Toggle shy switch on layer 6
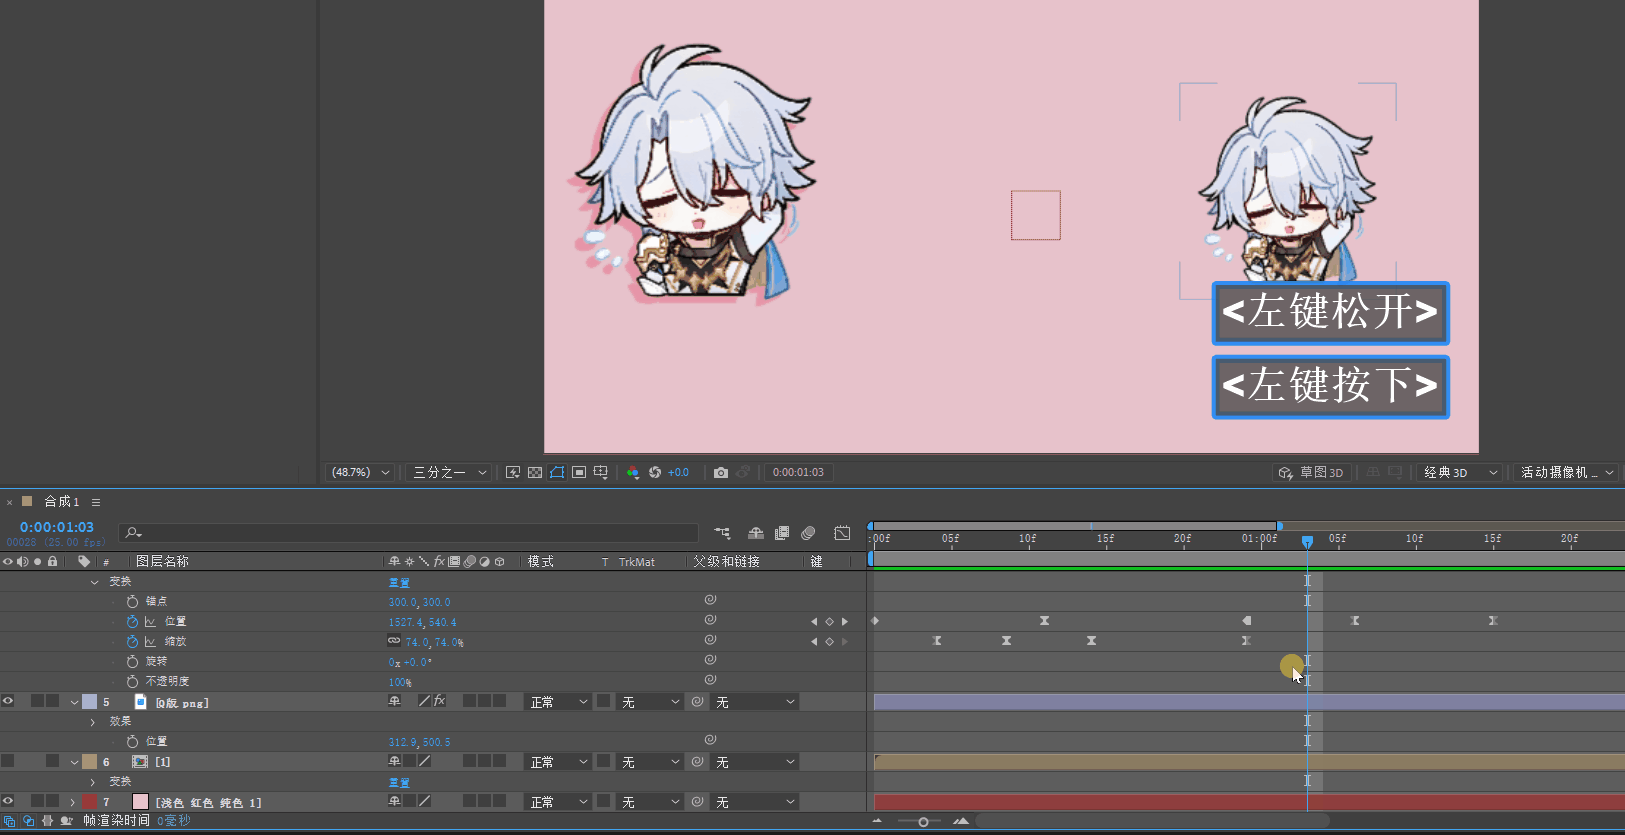Viewport: 1625px width, 835px height. [x=394, y=761]
